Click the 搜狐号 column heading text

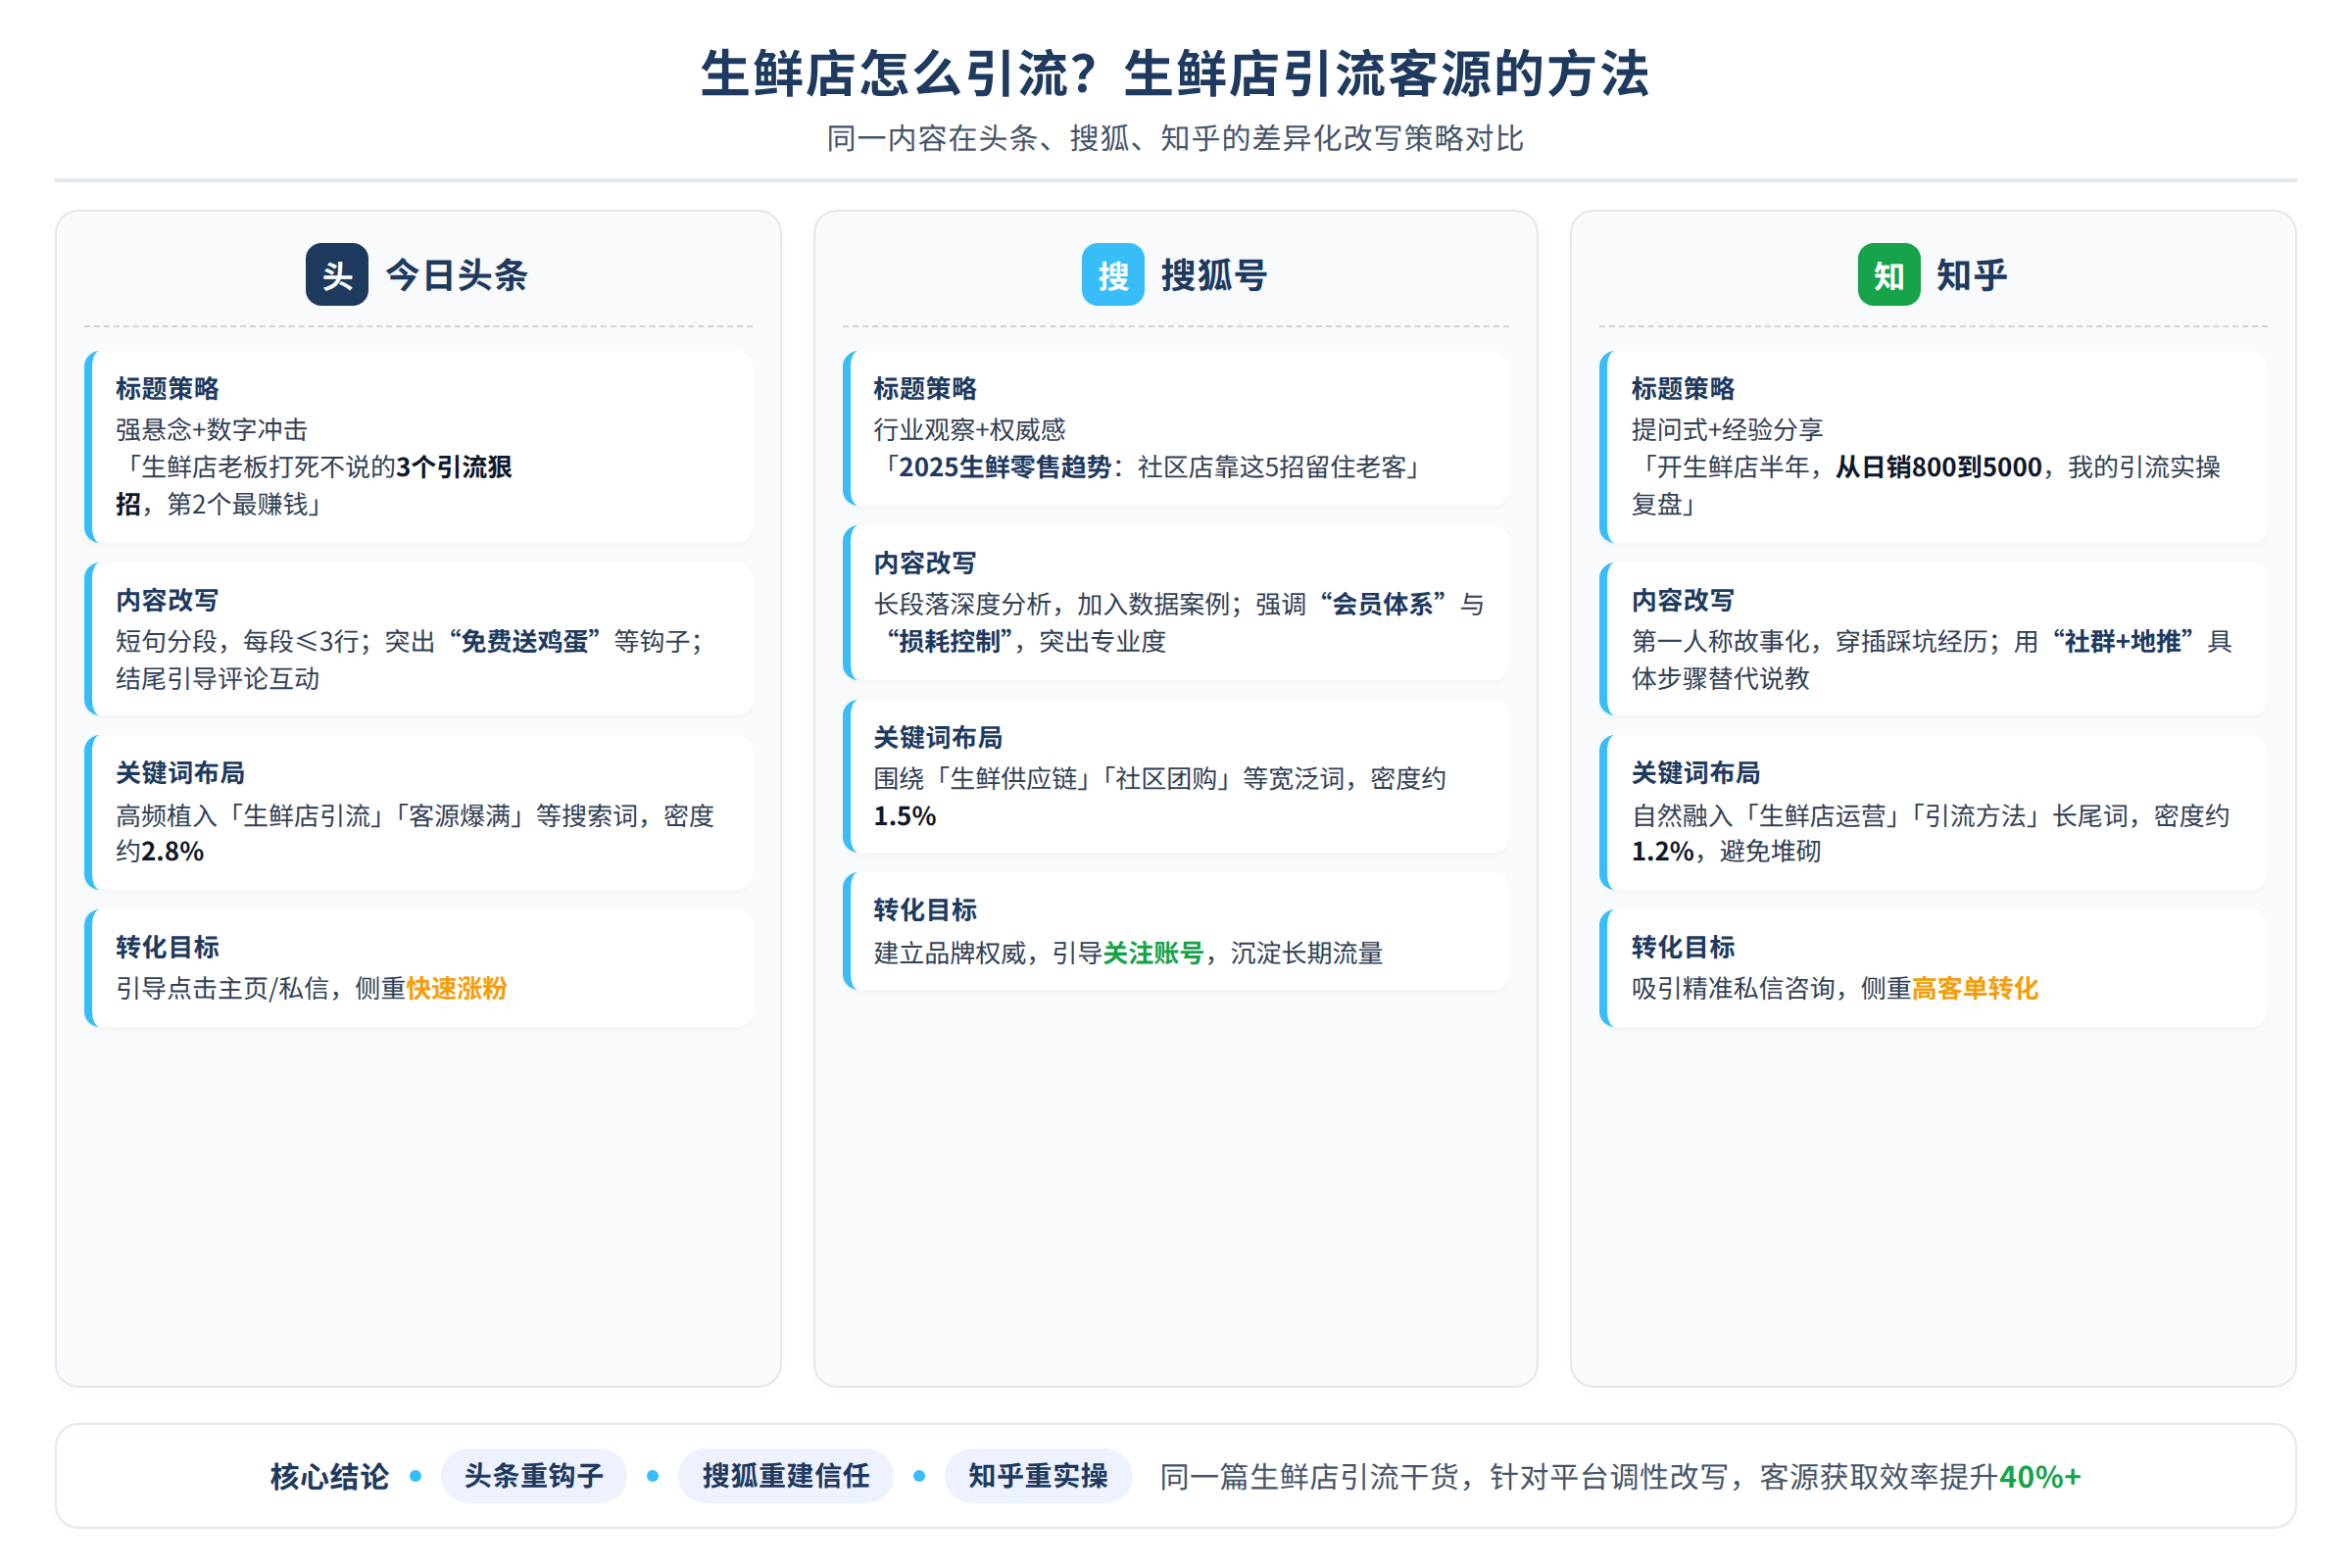point(1214,275)
